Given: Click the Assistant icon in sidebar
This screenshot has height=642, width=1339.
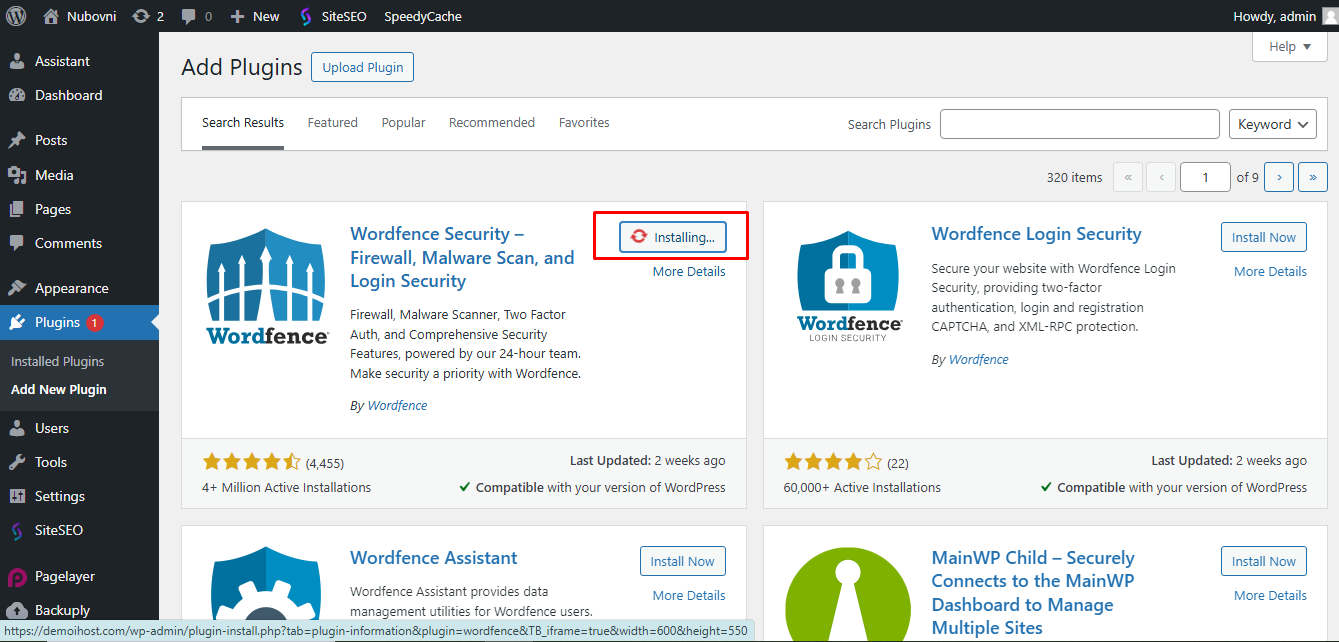Looking at the screenshot, I should point(17,61).
